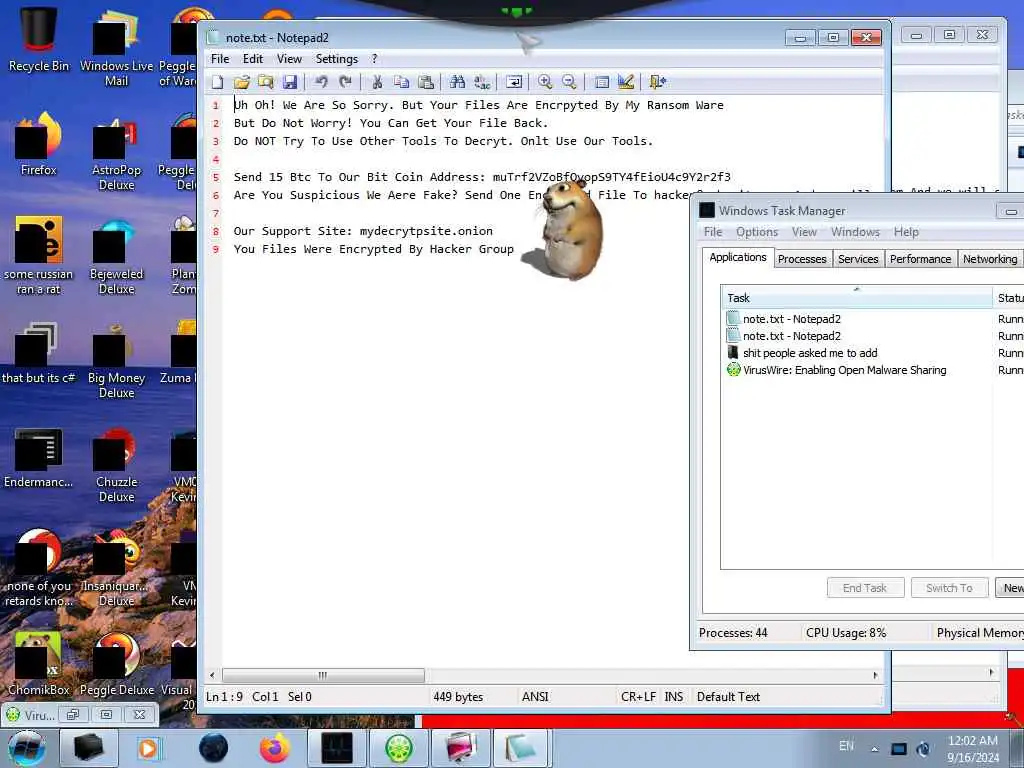Click the Copy icon in Notepad2 toolbar
The image size is (1024, 768).
pyautogui.click(x=401, y=82)
